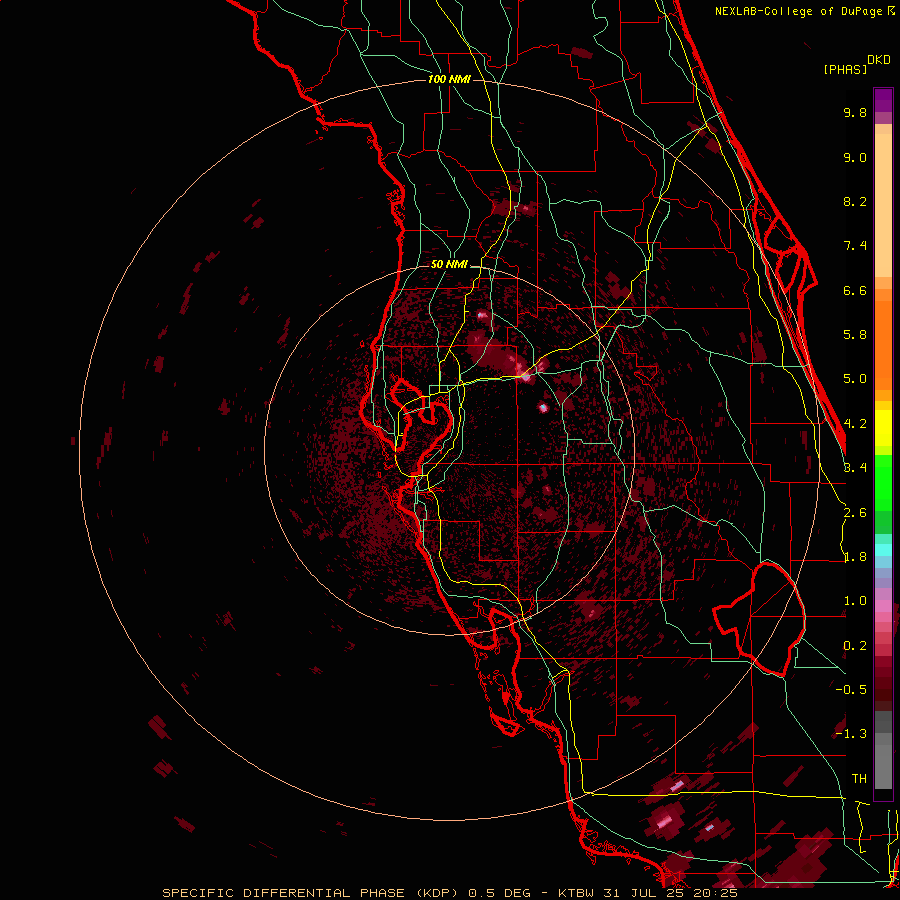900x900 pixels.
Task: Click the 7.4 color scale value
Action: [x=855, y=246]
